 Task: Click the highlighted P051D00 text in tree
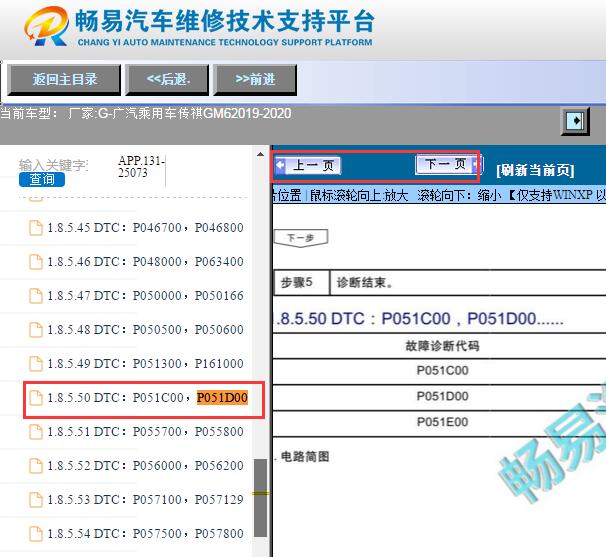pyautogui.click(x=222, y=398)
